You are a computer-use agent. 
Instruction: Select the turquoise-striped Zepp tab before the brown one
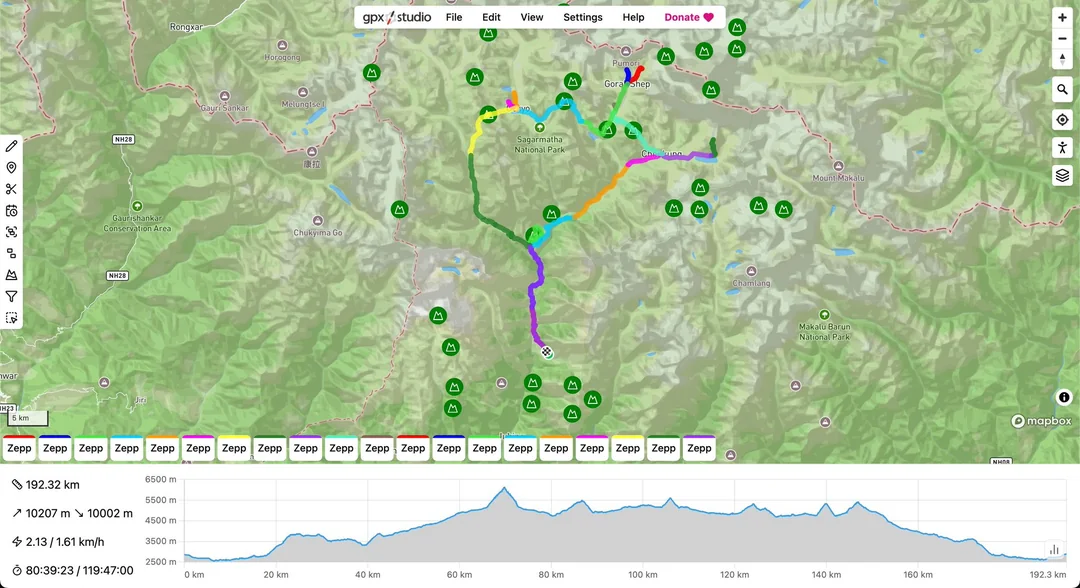click(x=341, y=448)
